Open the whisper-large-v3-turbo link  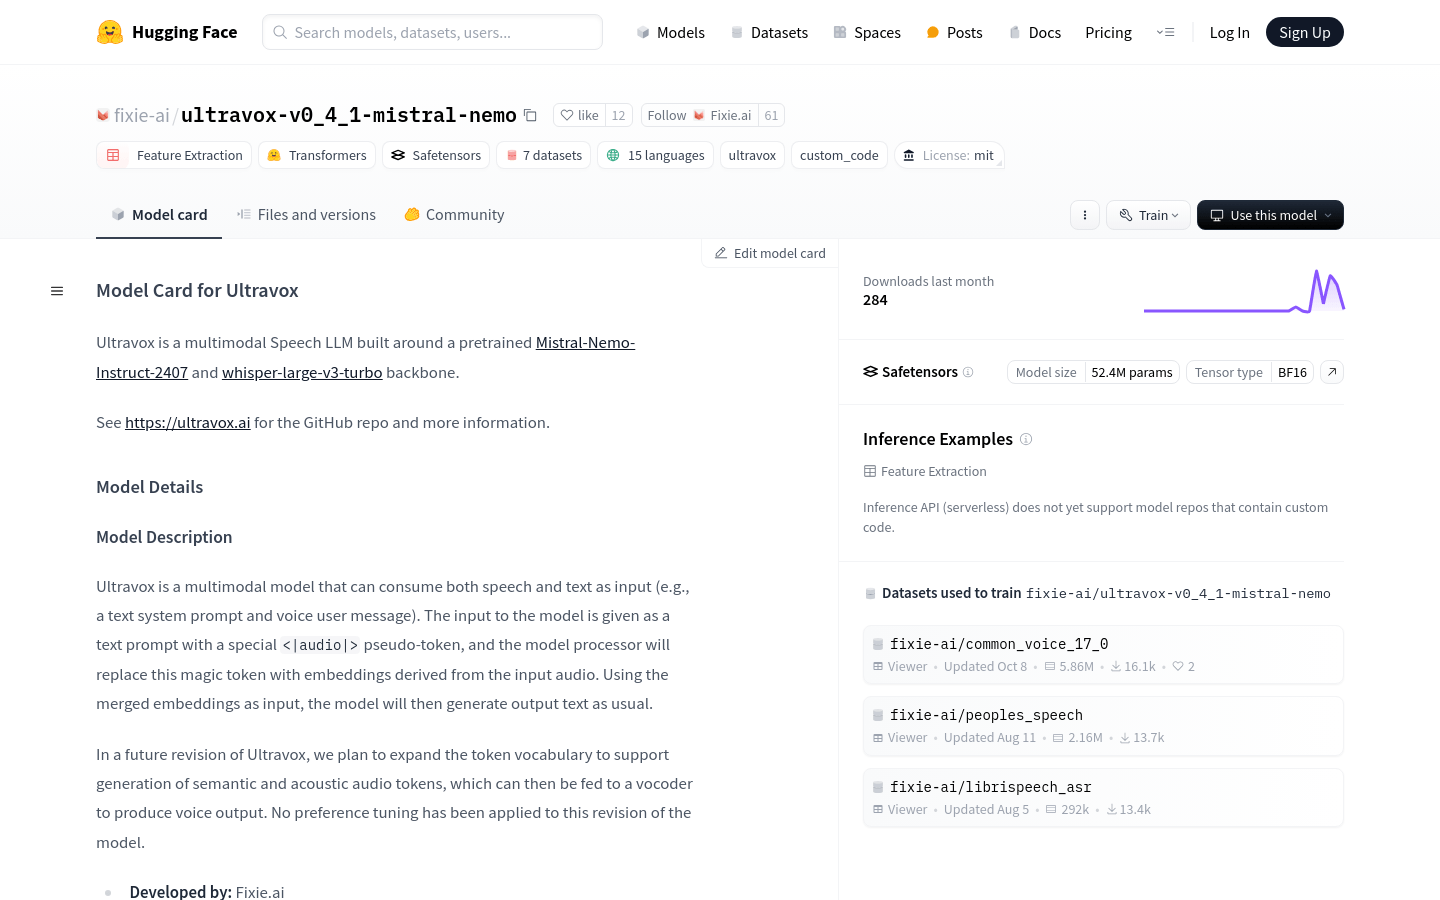click(302, 372)
